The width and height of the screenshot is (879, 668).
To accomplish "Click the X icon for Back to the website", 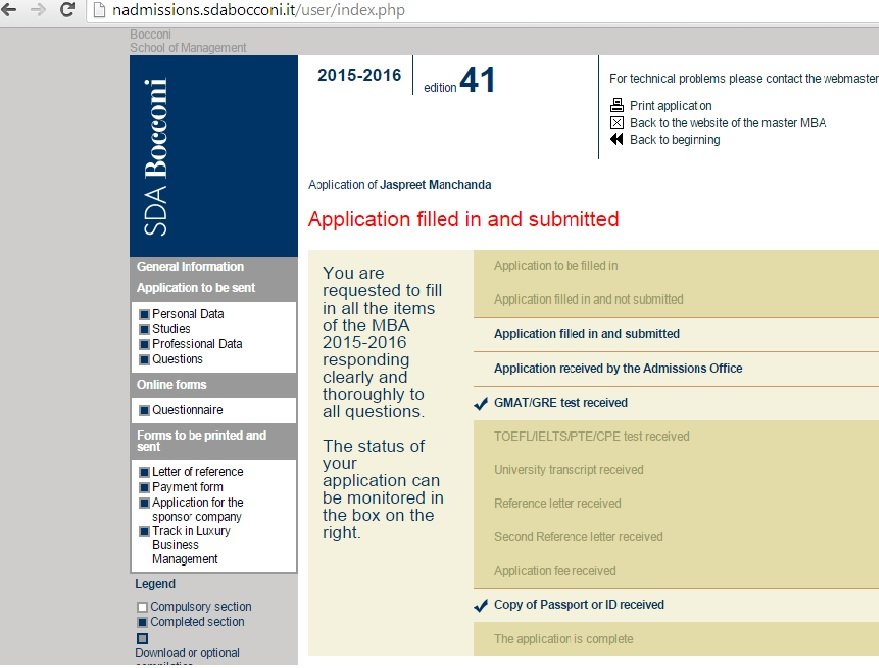I will 617,122.
